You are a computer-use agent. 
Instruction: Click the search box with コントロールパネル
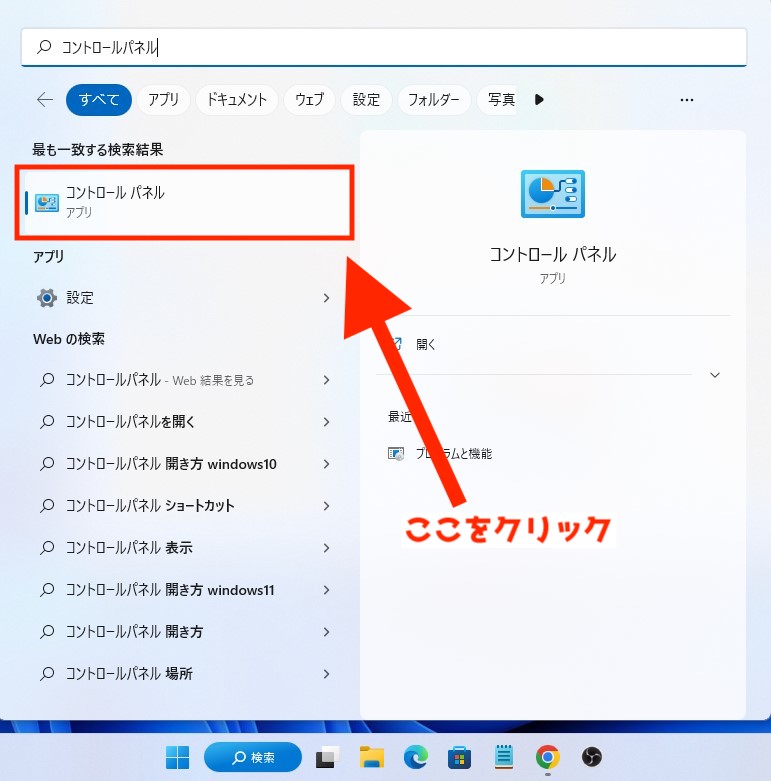tap(384, 47)
